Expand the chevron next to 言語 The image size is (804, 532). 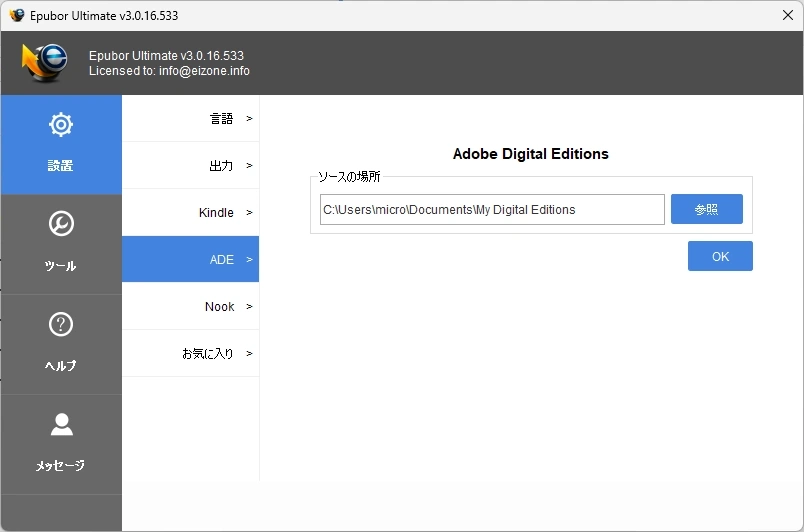tap(249, 118)
